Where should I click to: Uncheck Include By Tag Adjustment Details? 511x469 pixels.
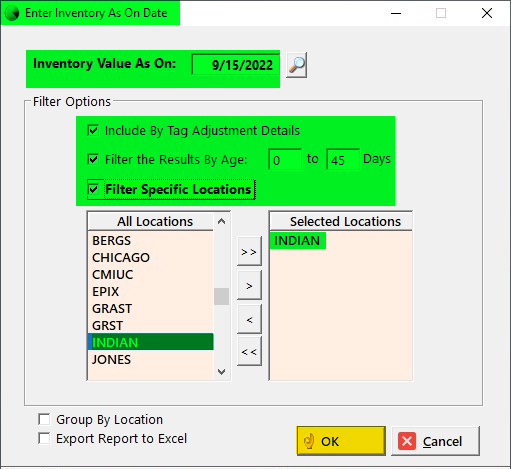[93, 130]
